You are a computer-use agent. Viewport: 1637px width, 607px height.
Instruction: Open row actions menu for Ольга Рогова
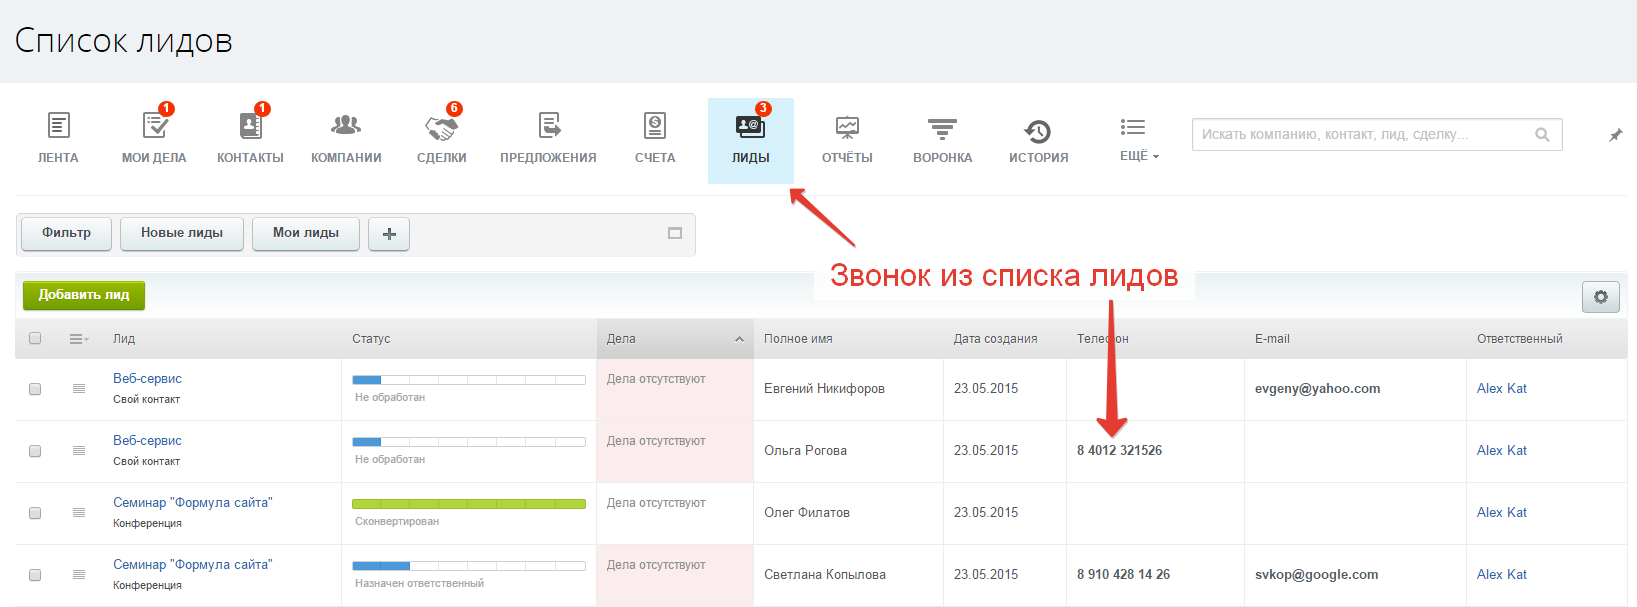click(x=79, y=451)
